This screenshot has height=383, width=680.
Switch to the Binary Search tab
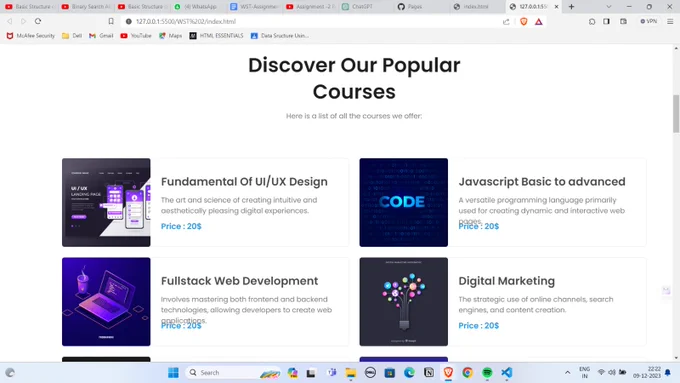86,7
